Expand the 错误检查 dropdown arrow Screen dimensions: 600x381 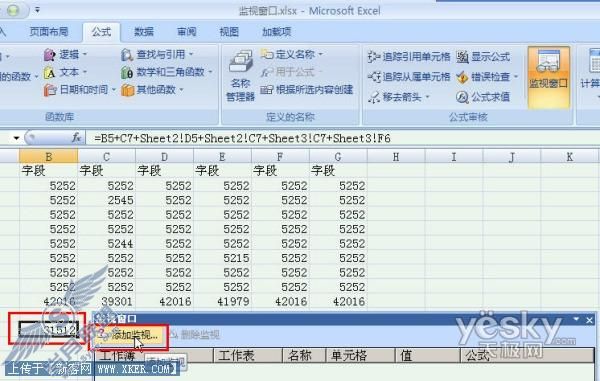pyautogui.click(x=516, y=77)
